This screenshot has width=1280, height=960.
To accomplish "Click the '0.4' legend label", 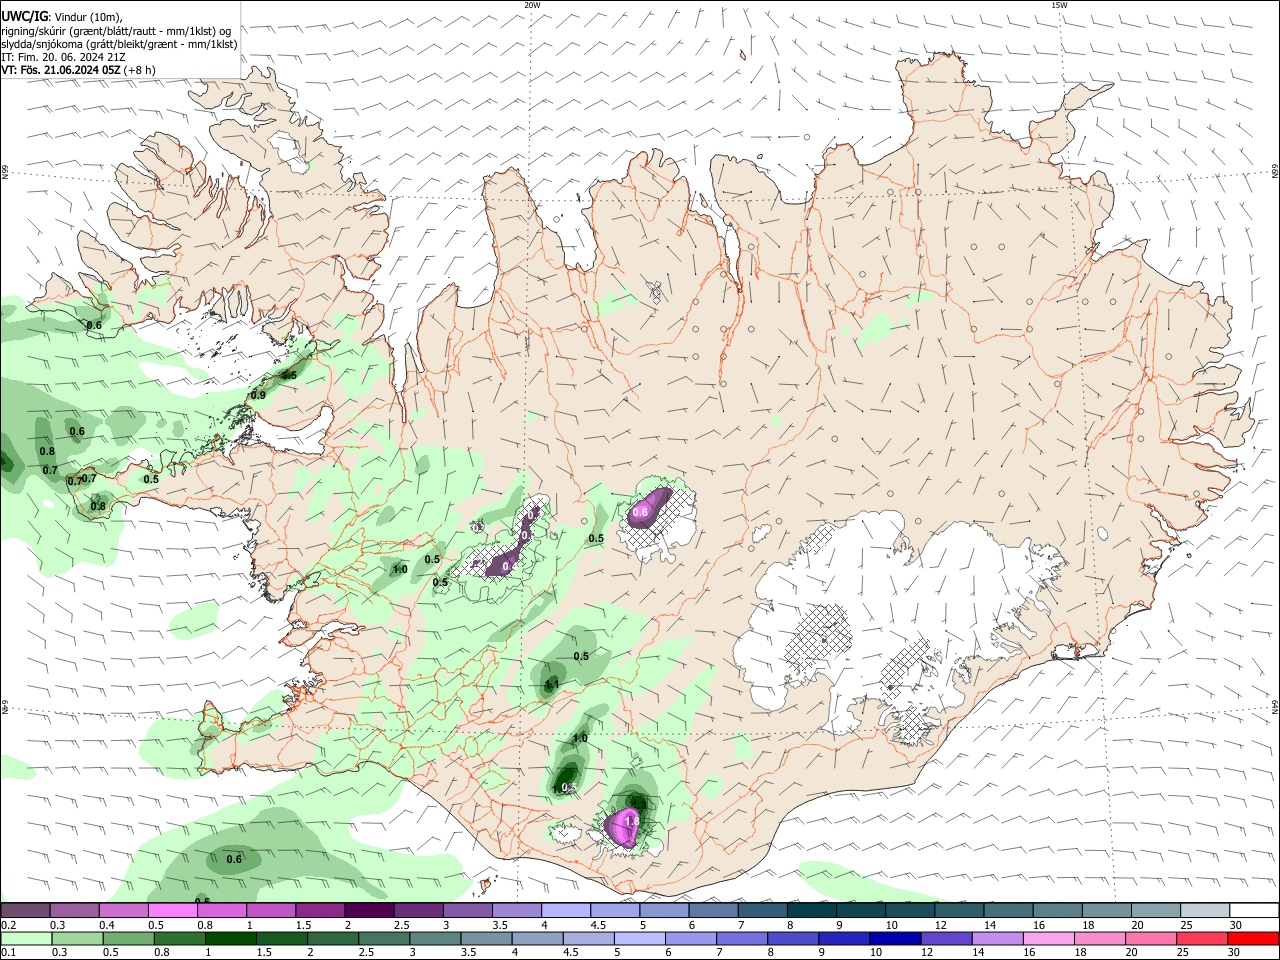I will click(x=107, y=925).
